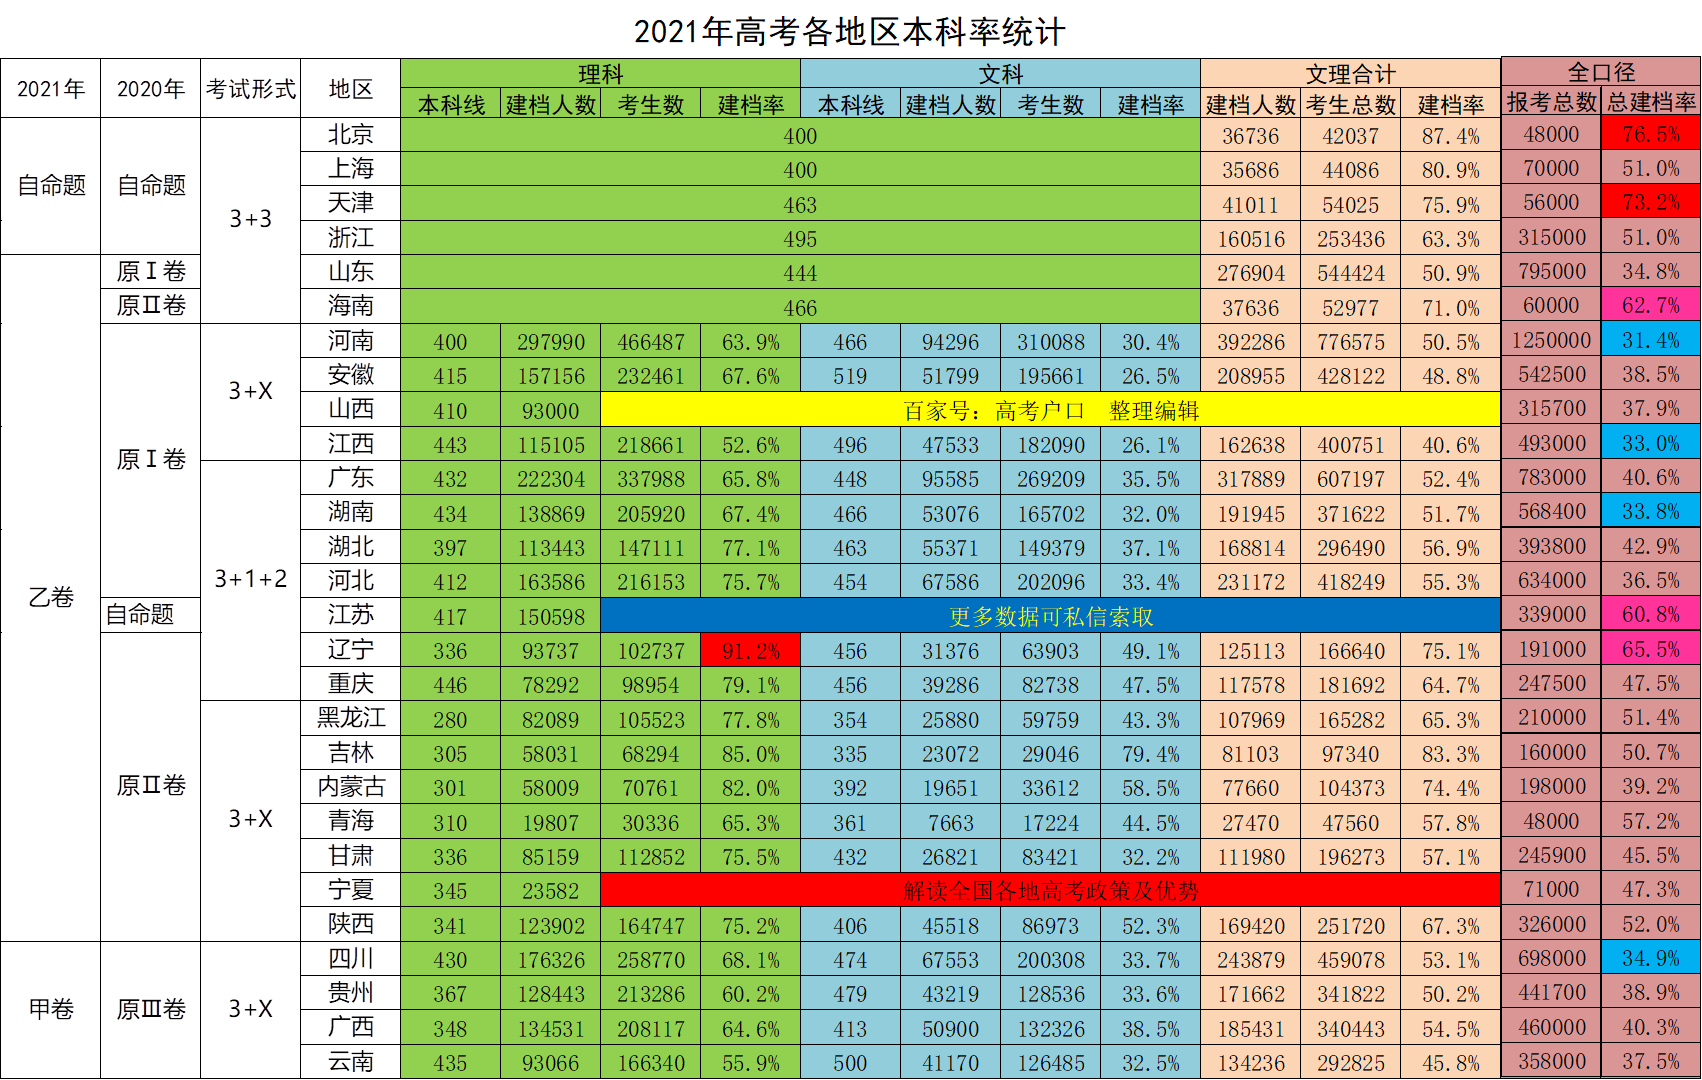The height and width of the screenshot is (1080, 1702).
Task: Click the 3+3 exam format cell
Action: 251,220
